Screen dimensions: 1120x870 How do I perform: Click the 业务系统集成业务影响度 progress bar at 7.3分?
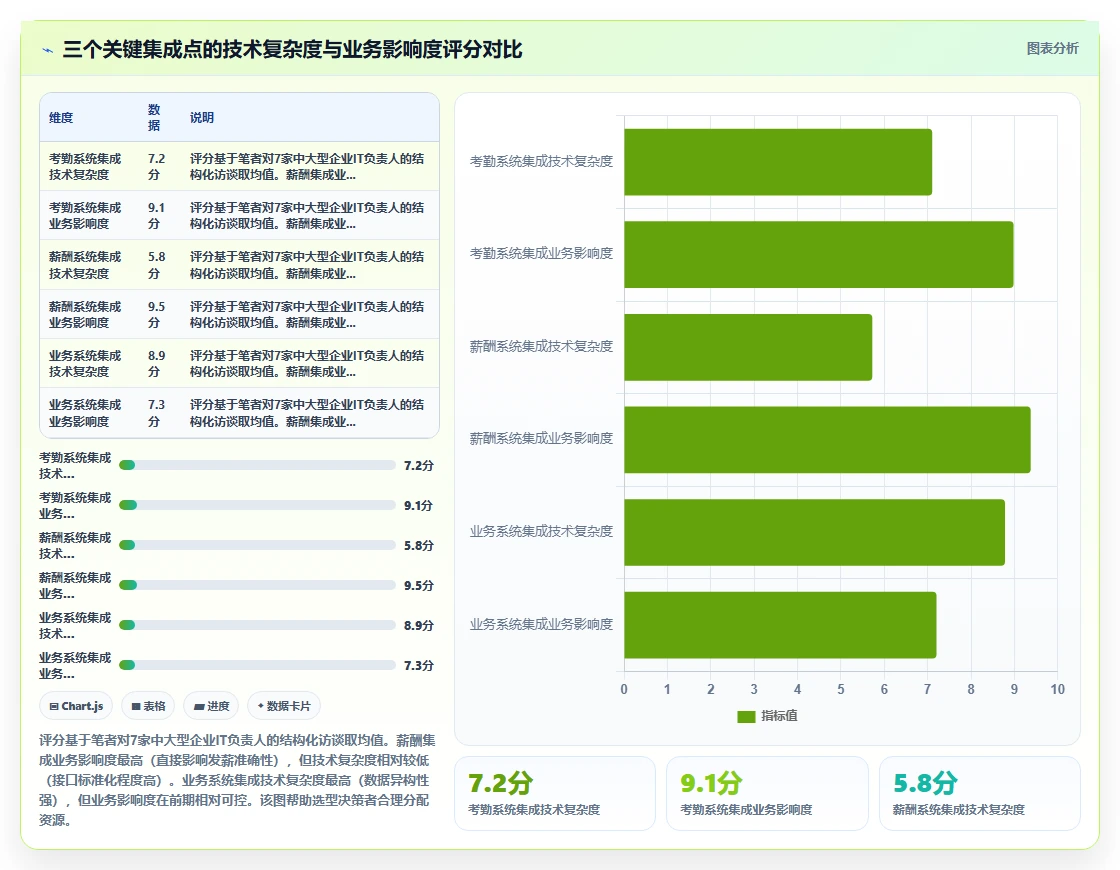point(257,665)
